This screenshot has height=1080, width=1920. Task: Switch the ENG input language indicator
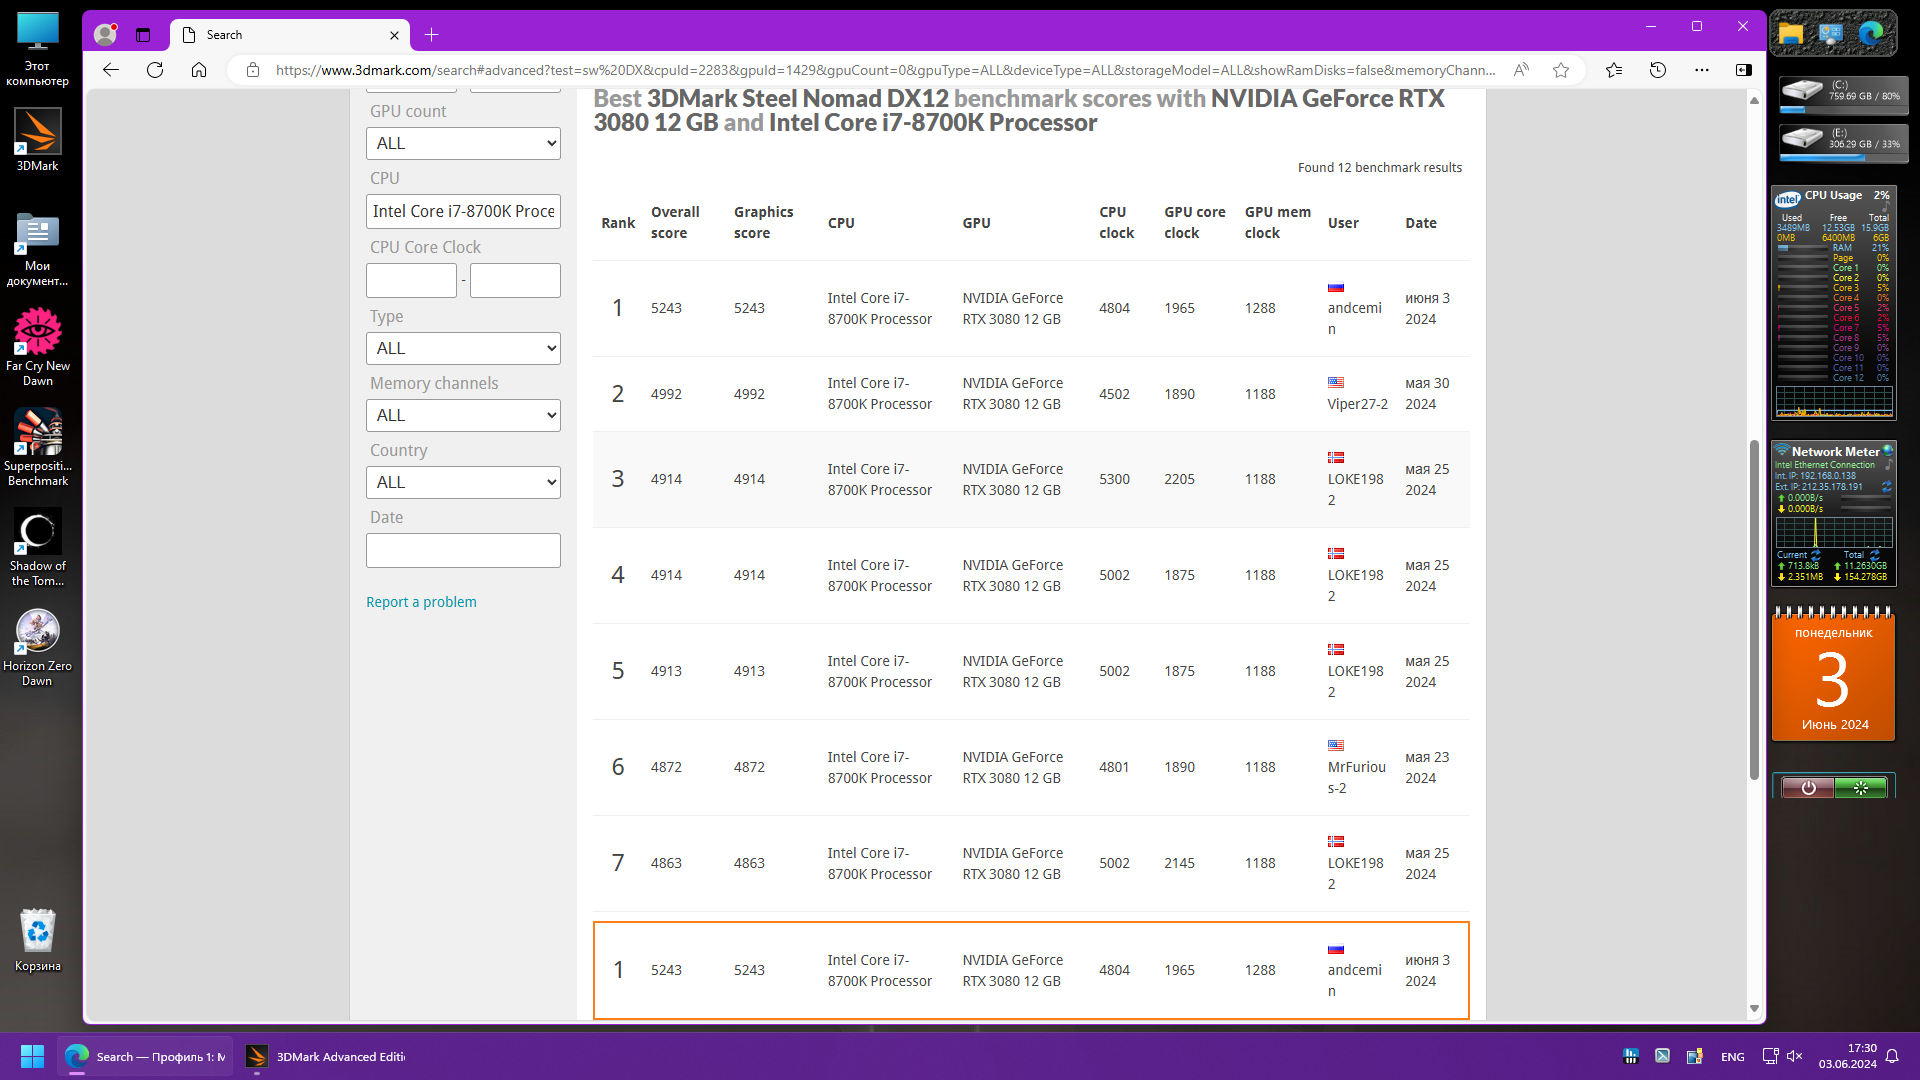(1732, 1057)
